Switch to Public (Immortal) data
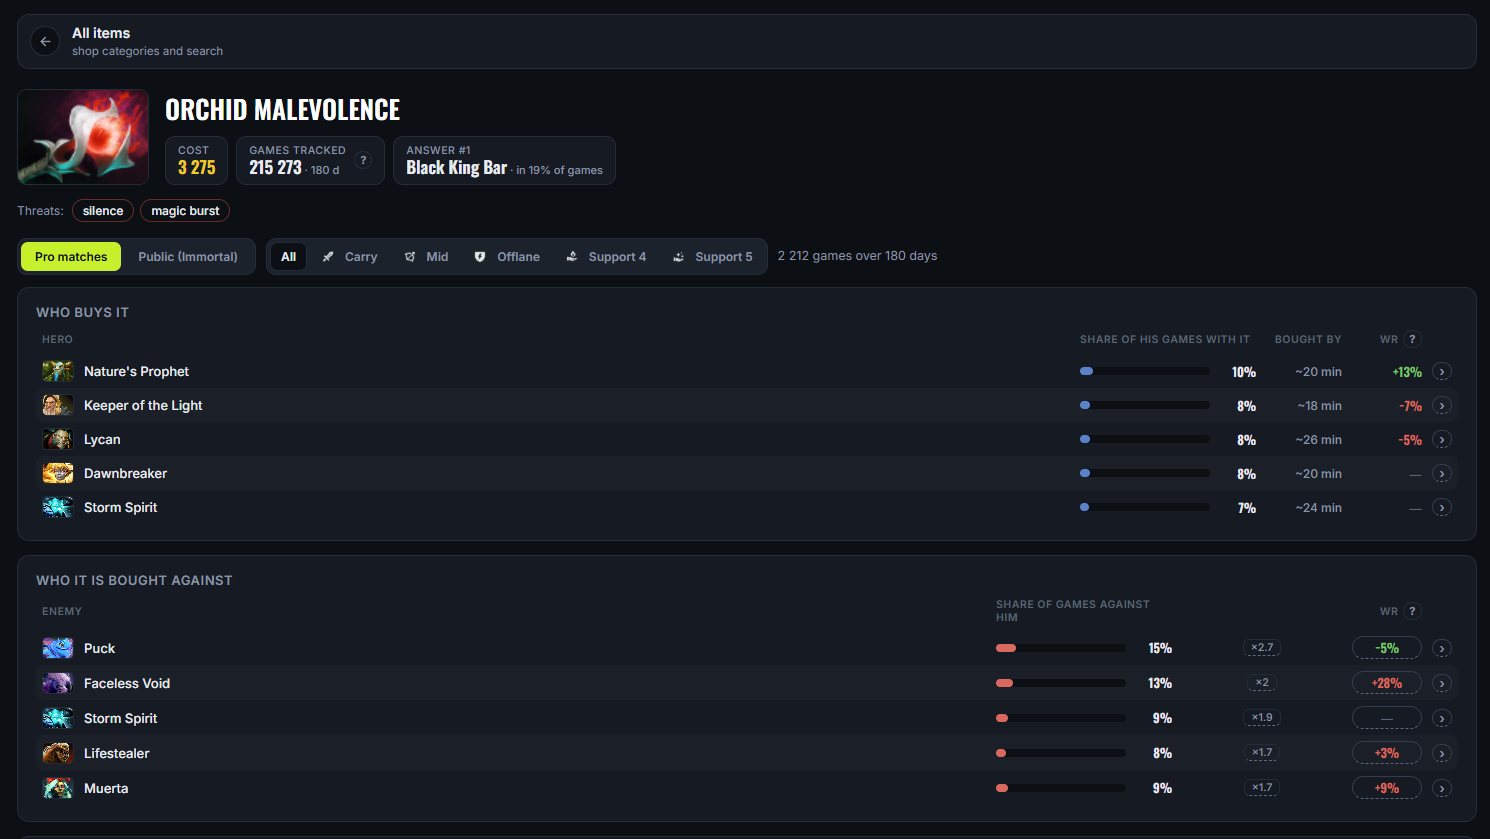Viewport: 1490px width, 839px height. [x=188, y=257]
